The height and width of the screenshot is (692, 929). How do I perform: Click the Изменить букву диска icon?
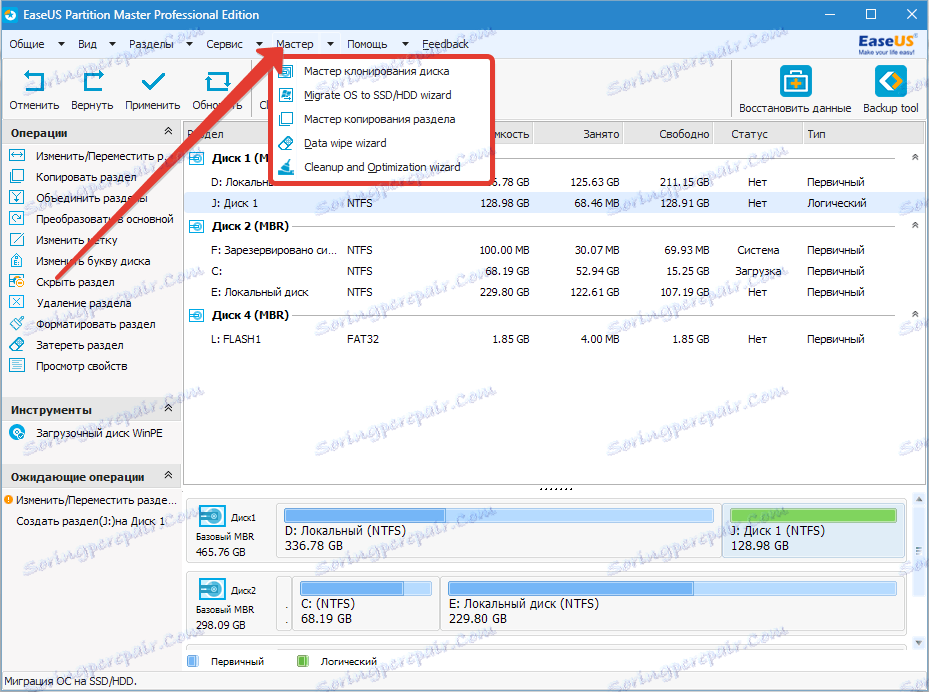pos(17,261)
